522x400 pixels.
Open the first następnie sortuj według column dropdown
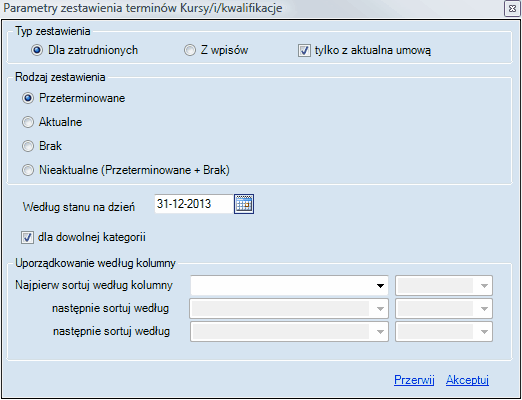(x=289, y=309)
